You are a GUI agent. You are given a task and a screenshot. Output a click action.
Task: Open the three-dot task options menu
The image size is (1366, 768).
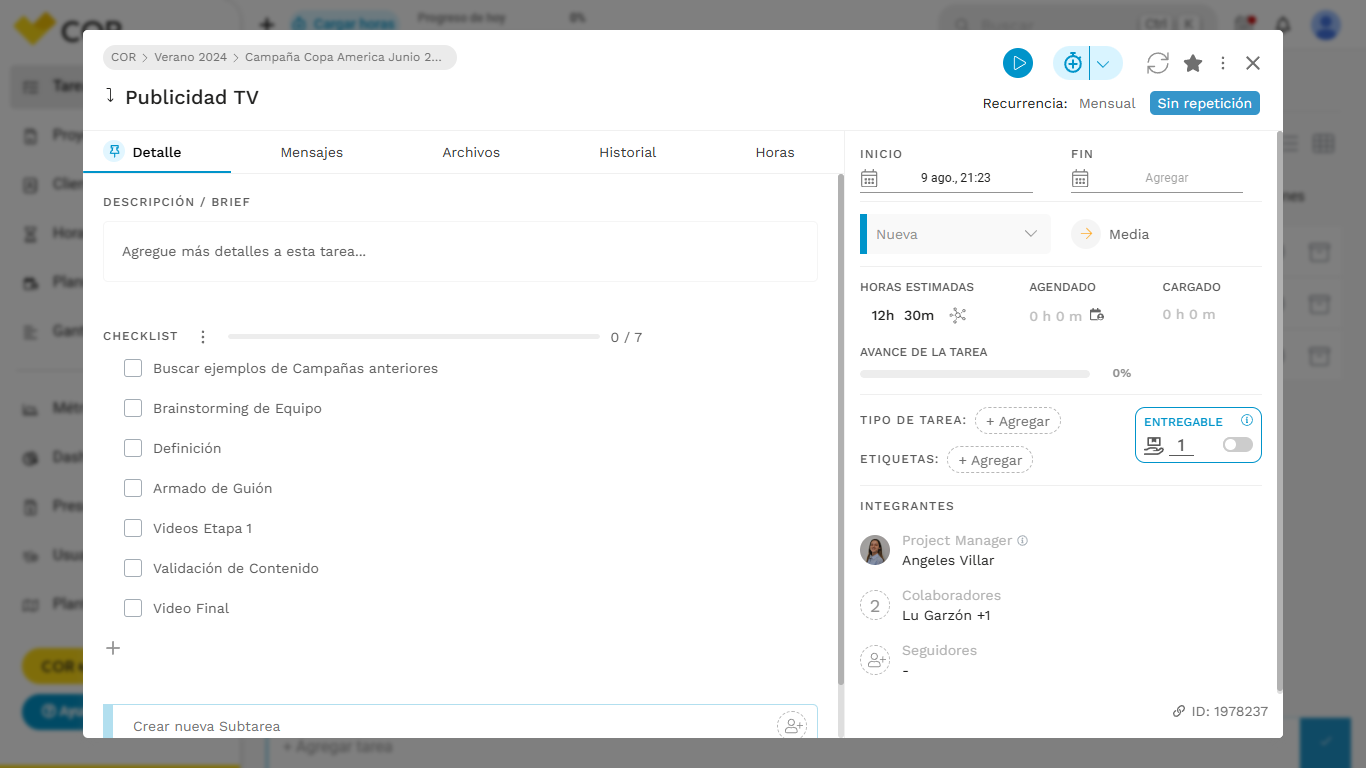pos(1223,63)
